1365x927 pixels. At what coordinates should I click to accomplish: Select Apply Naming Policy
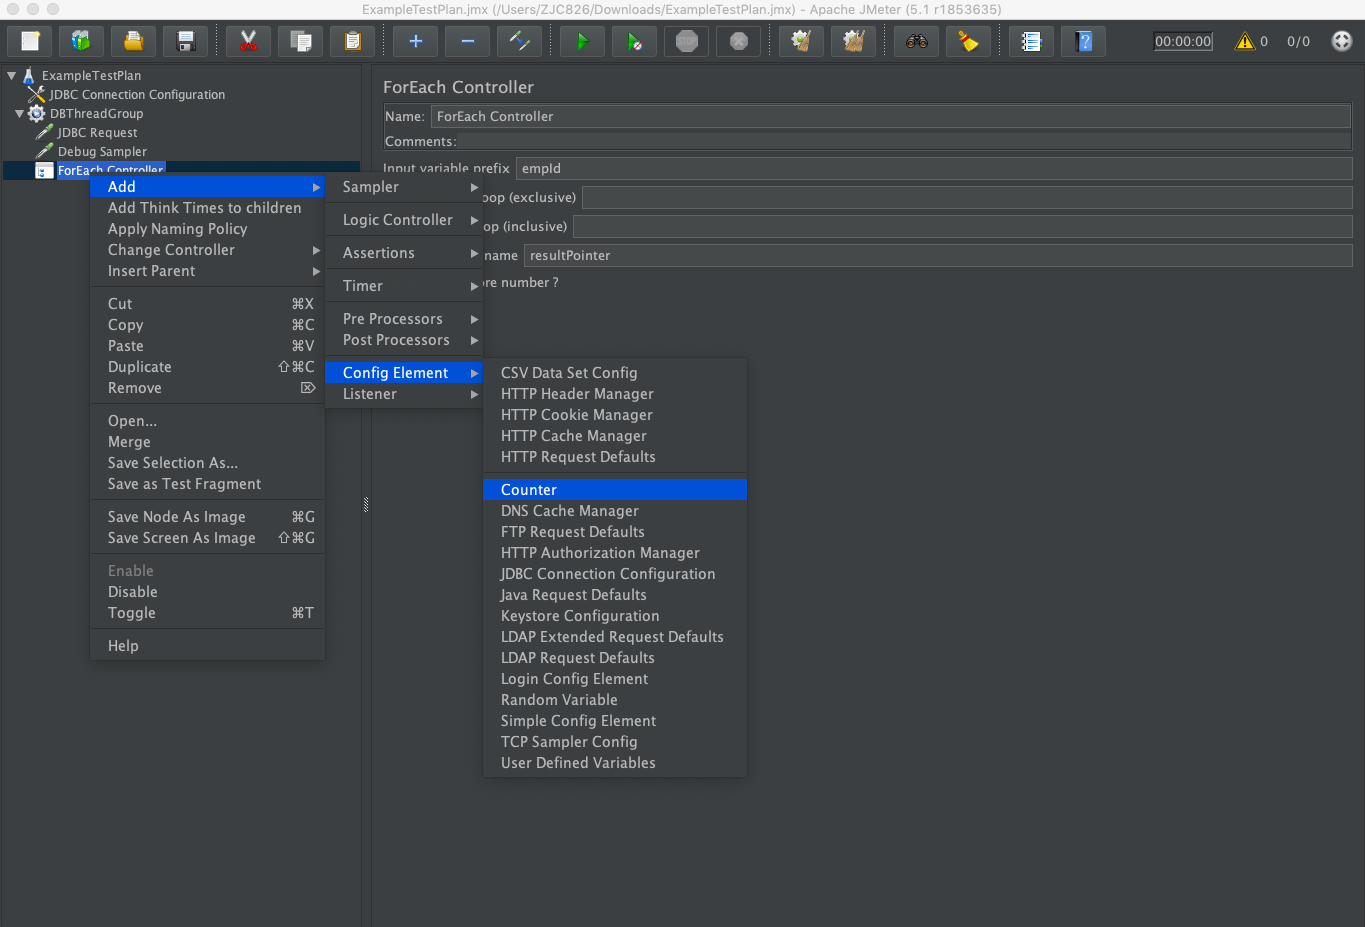(x=207, y=229)
